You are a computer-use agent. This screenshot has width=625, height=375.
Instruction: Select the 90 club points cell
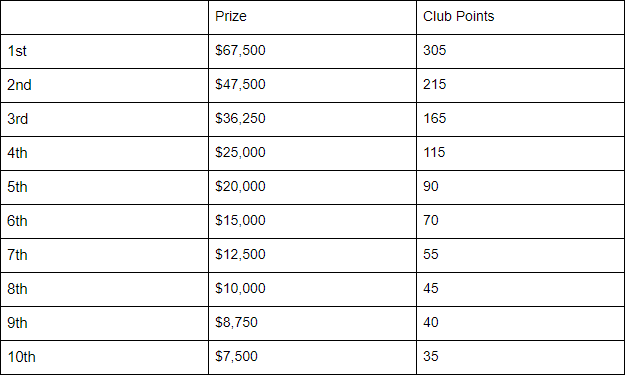click(x=520, y=187)
